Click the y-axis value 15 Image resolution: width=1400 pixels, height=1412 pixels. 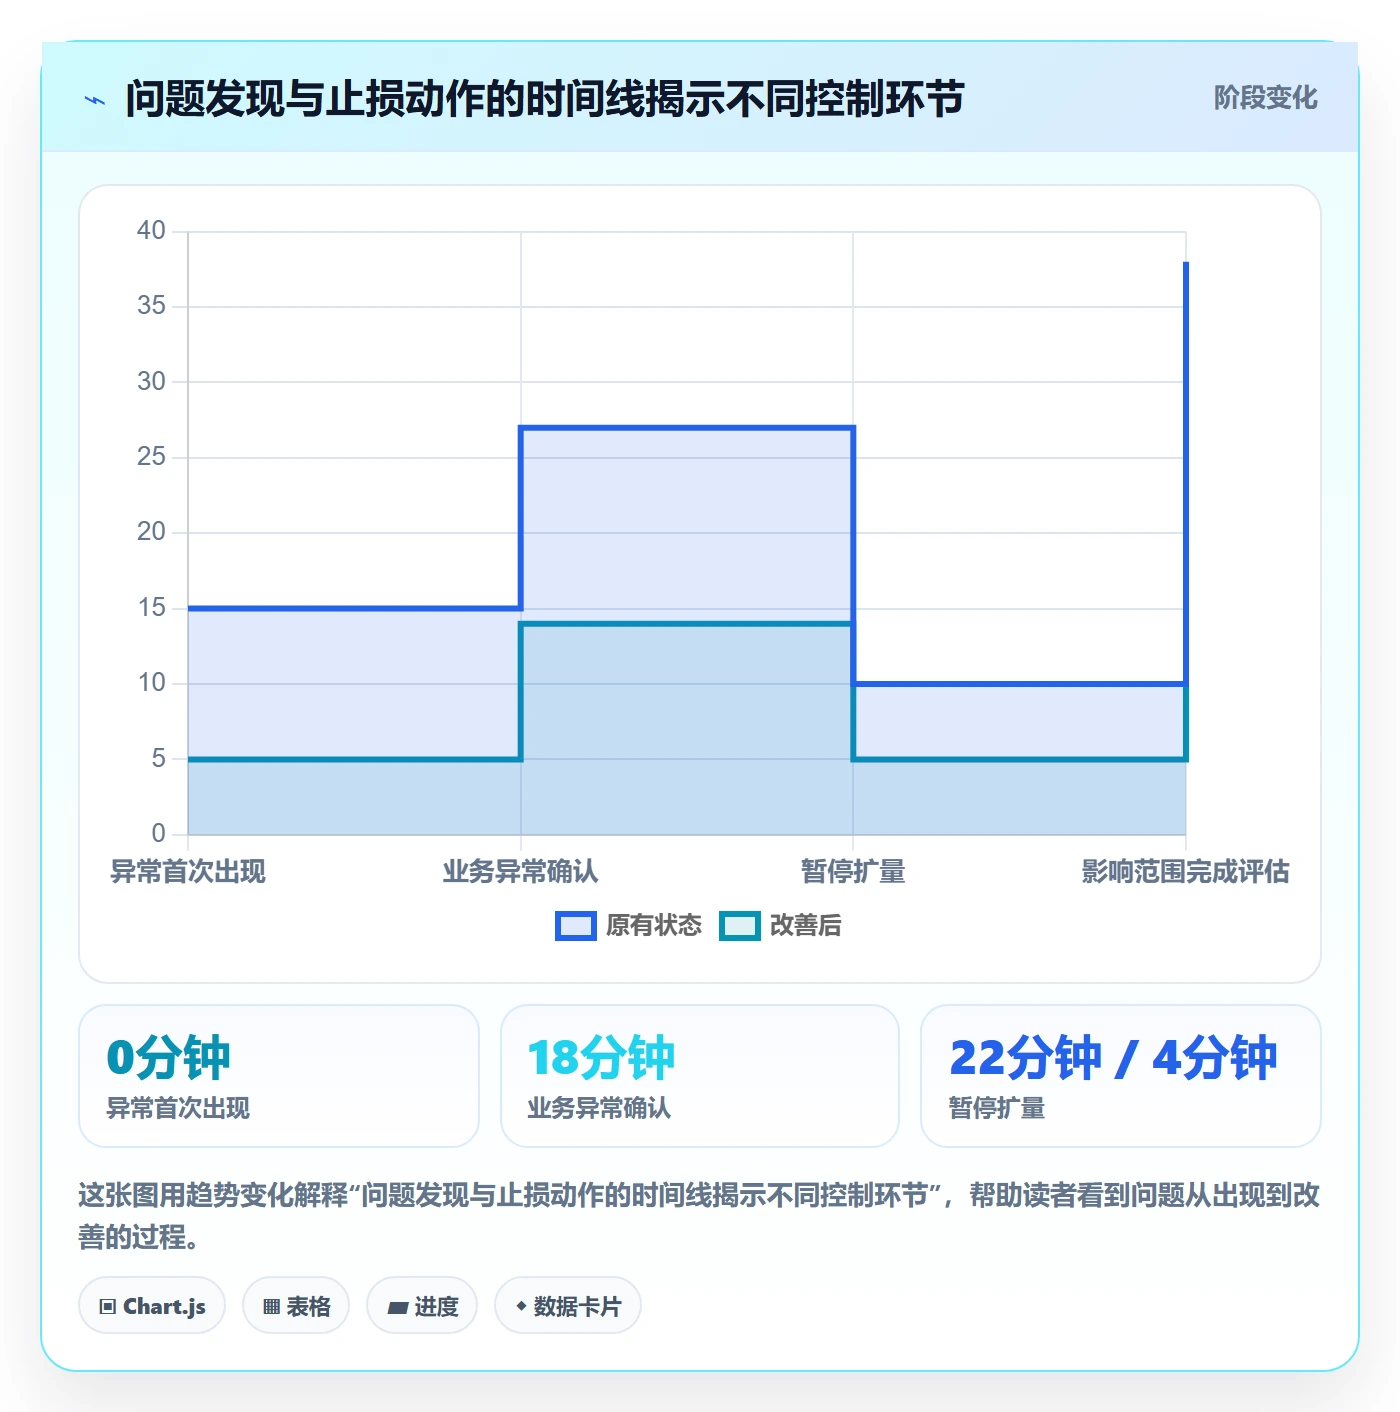[x=151, y=608]
